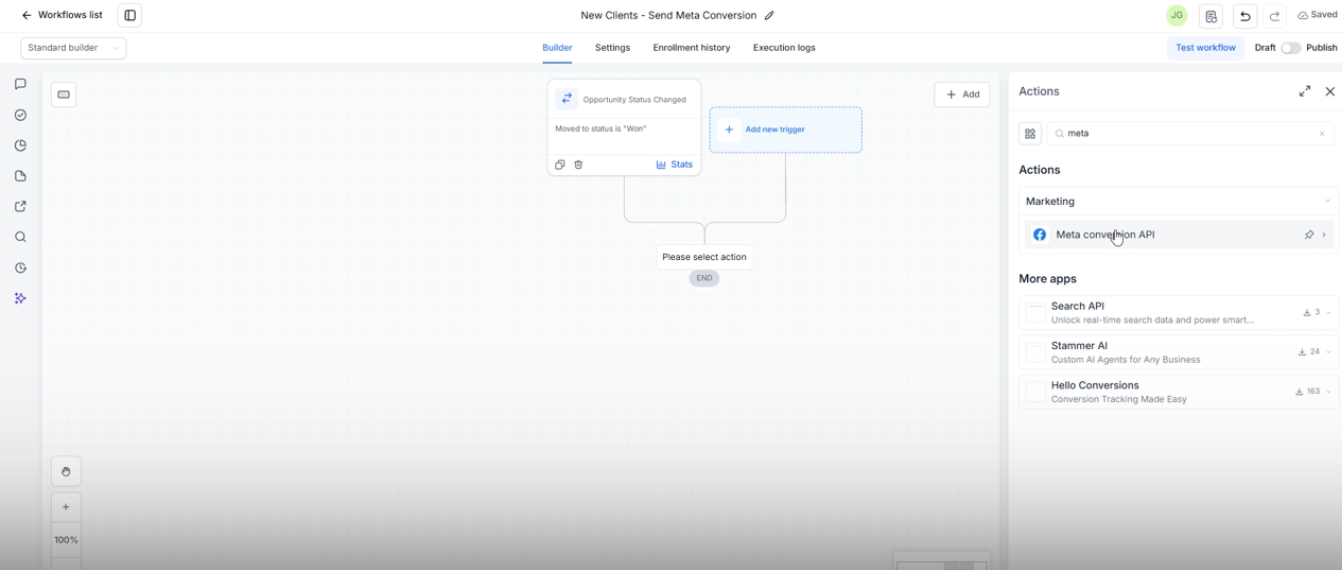1342x570 pixels.
Task: Open the pie chart icon in sidebar
Action: click(20, 145)
